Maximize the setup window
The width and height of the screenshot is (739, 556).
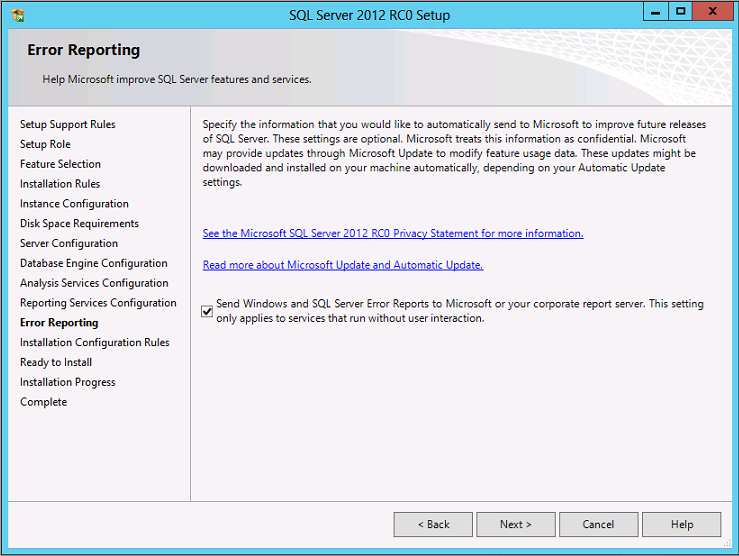coord(681,12)
